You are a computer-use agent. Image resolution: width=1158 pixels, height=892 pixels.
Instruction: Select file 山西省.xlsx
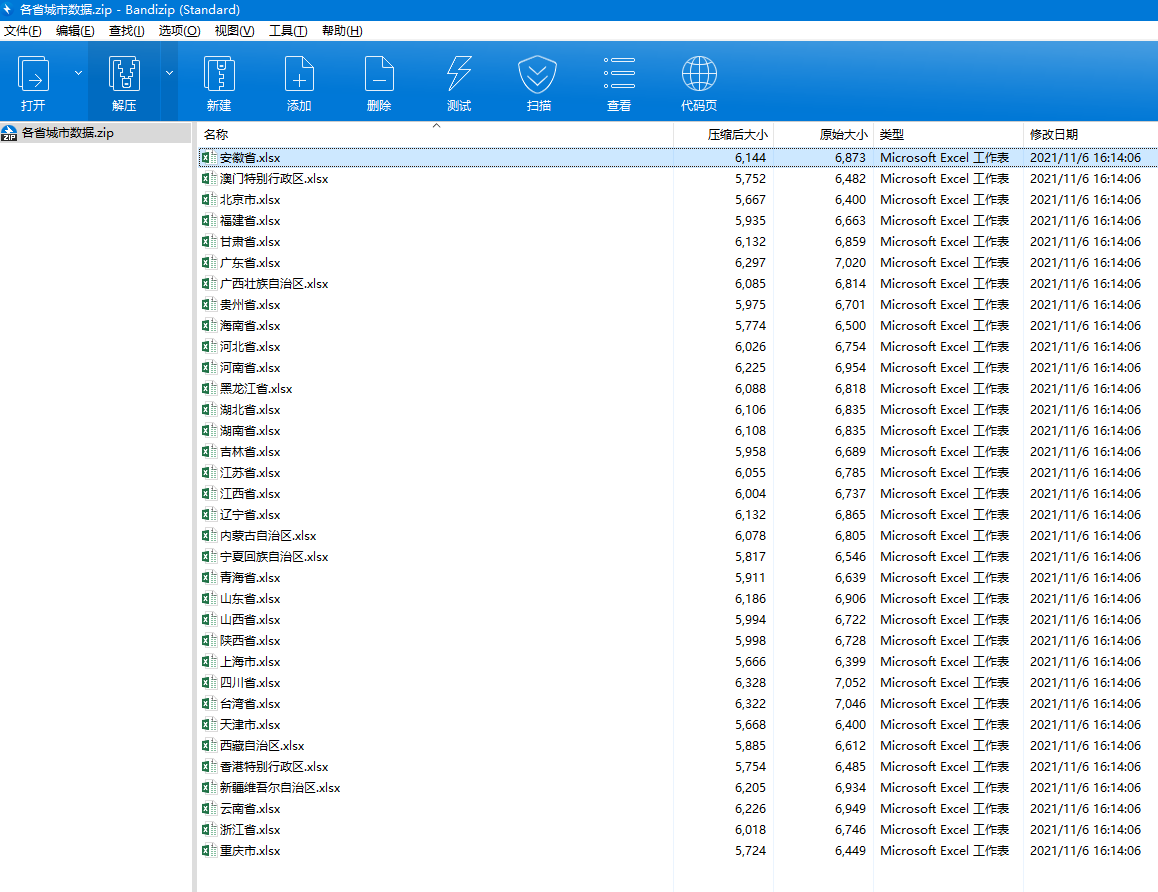pos(250,620)
